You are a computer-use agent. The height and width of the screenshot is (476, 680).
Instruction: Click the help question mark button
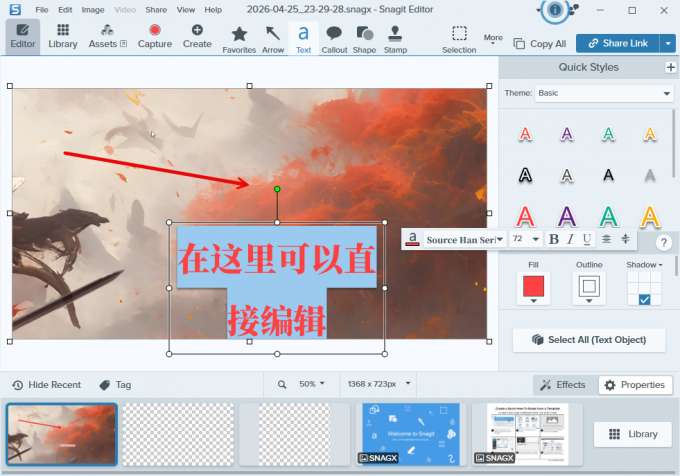point(664,243)
